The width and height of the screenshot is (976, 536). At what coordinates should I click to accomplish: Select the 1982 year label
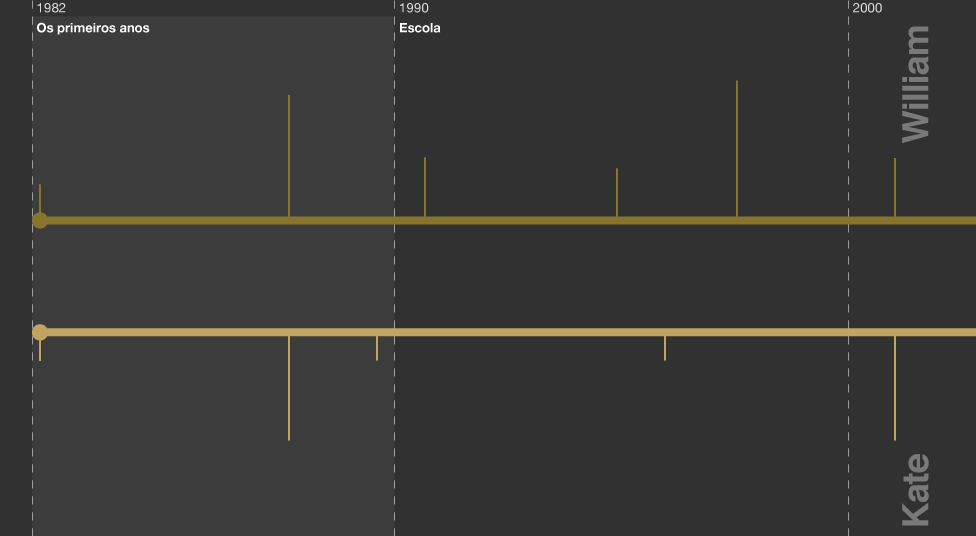(x=51, y=8)
